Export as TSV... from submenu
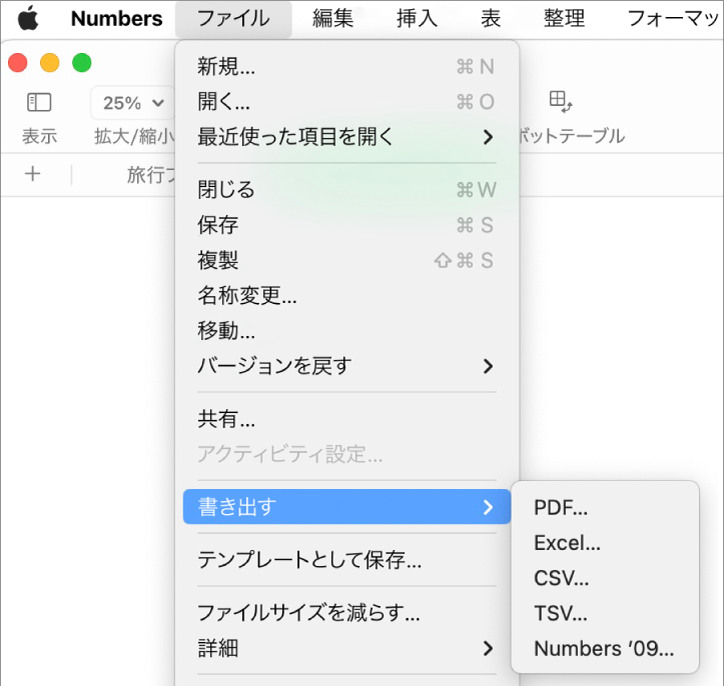724x686 pixels. [605, 614]
